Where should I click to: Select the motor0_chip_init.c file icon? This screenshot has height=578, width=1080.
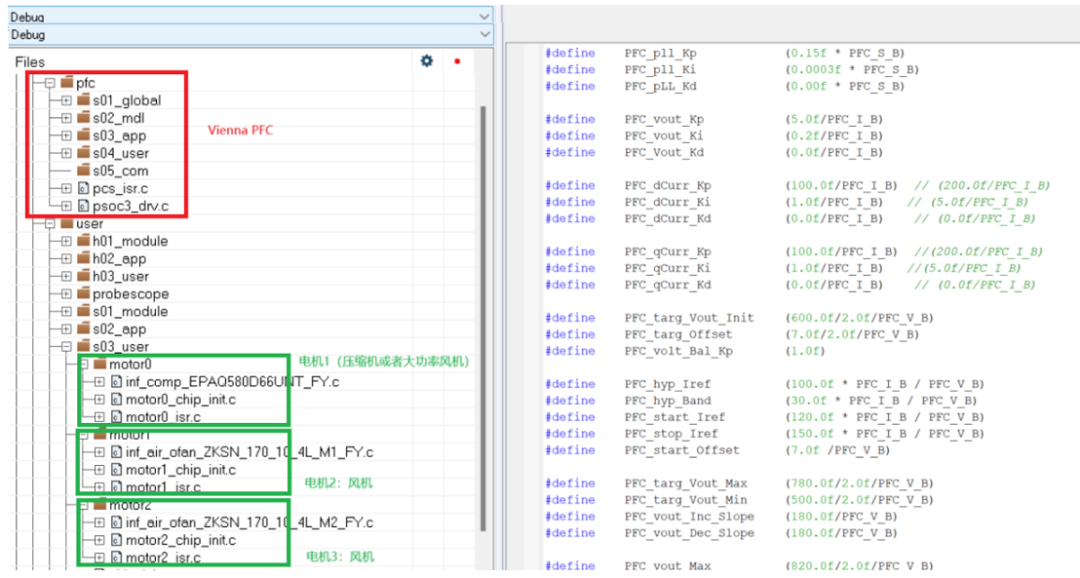(x=116, y=400)
